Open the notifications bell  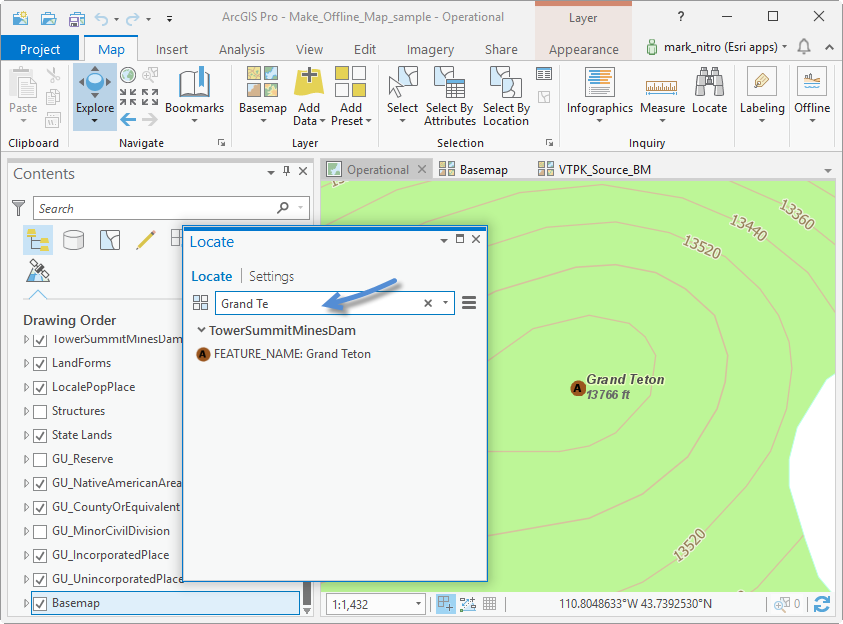(804, 47)
